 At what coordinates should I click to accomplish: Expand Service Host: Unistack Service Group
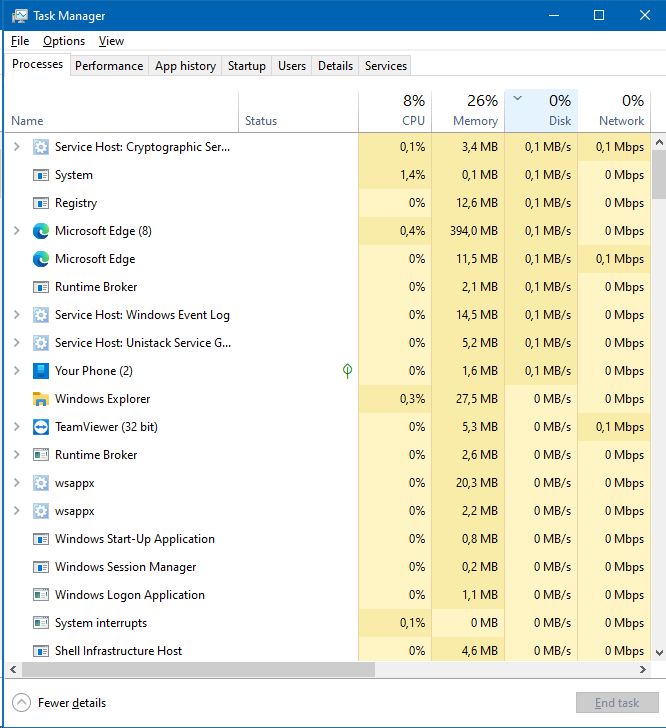point(17,343)
